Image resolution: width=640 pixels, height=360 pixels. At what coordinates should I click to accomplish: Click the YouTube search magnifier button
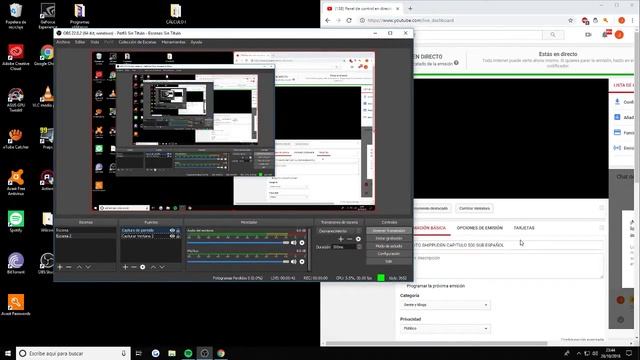pos(553,35)
